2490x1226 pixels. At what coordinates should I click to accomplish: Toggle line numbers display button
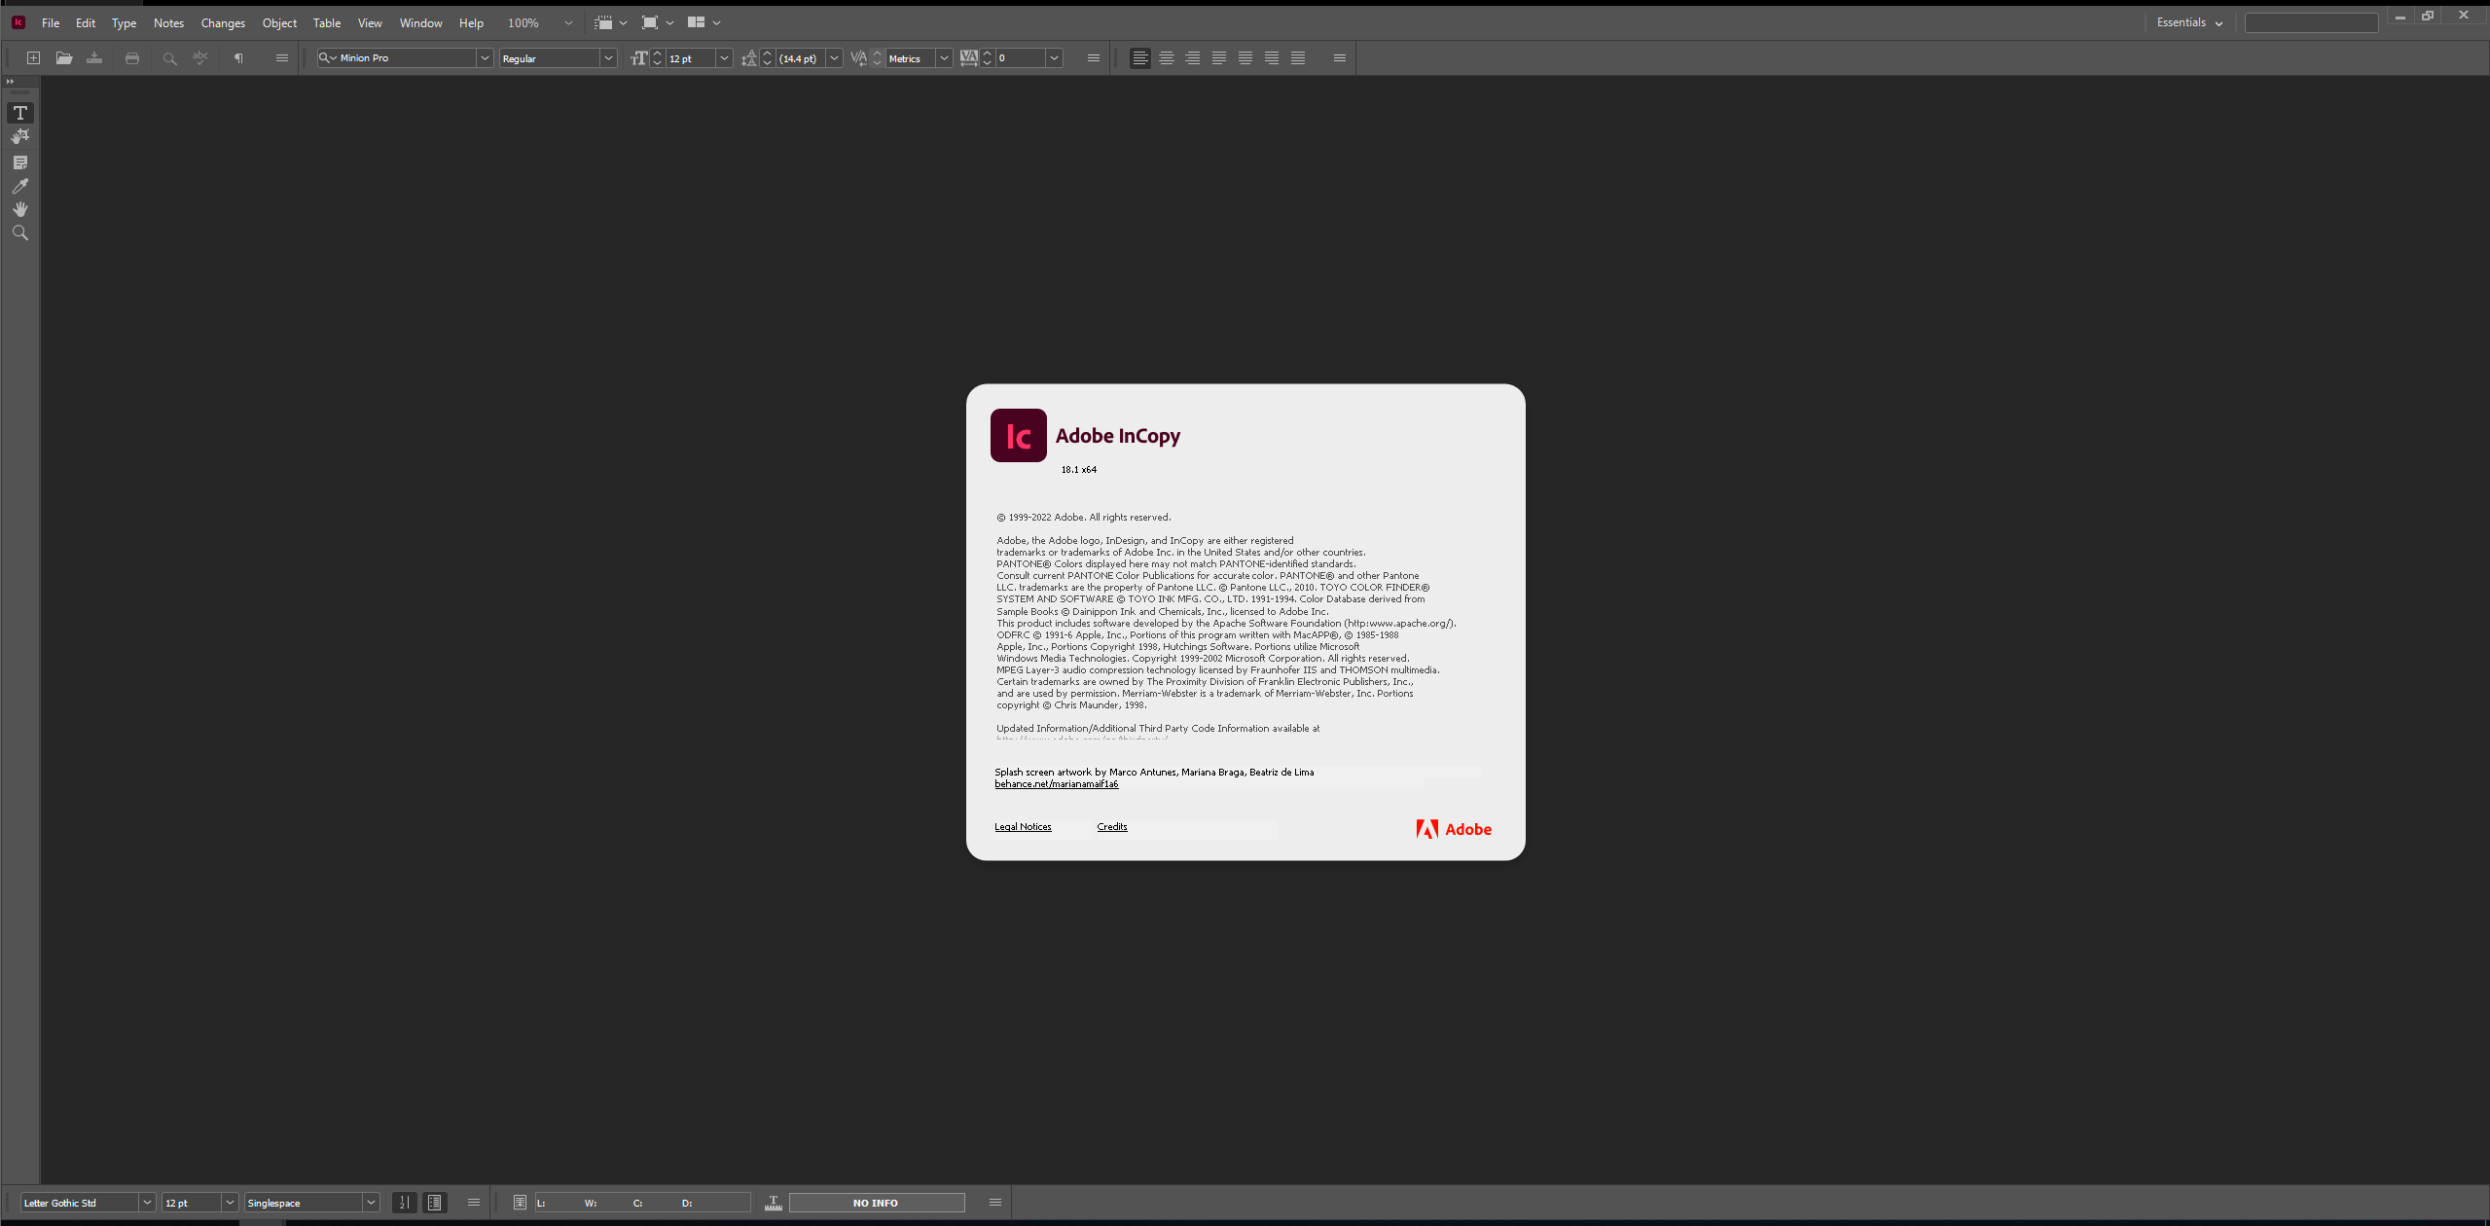pos(404,1203)
